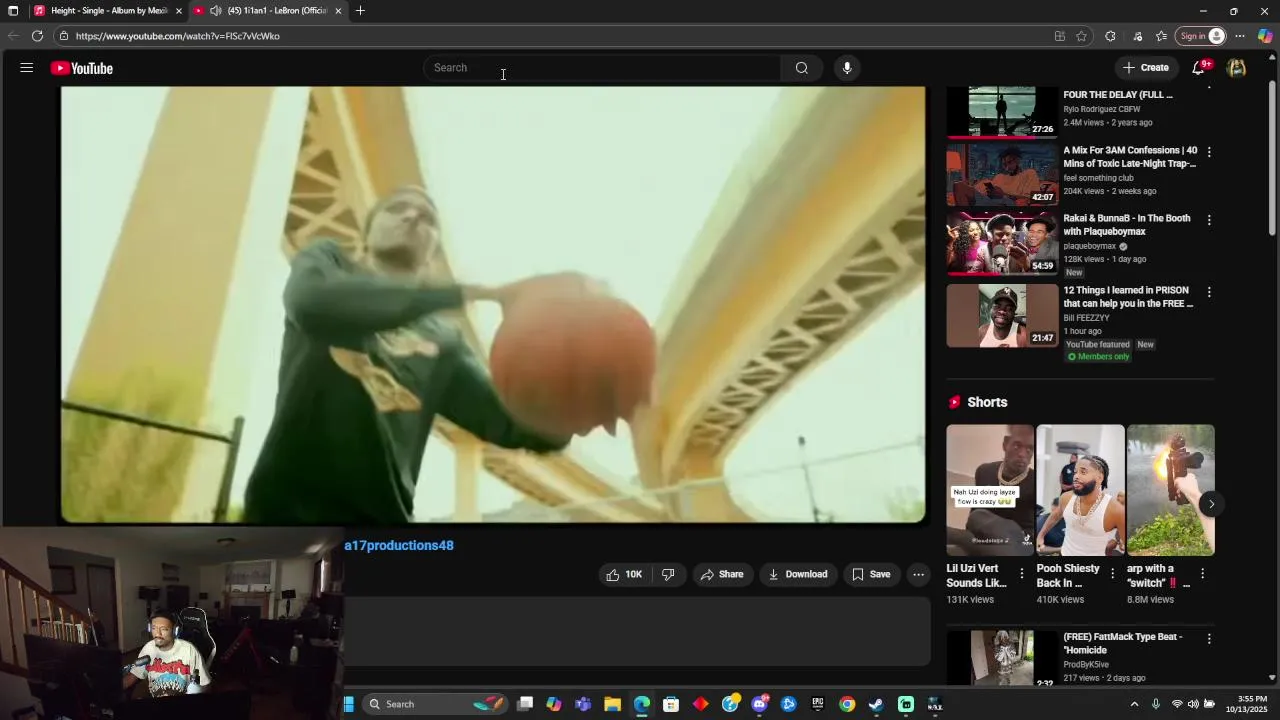Open Windows Start menu button
This screenshot has height=720, width=1280.
click(x=349, y=704)
